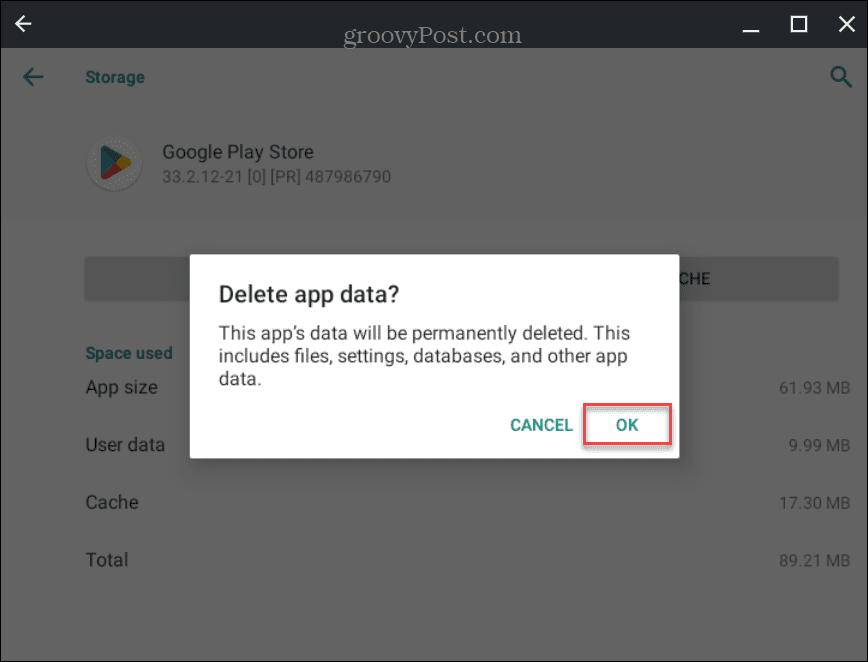Select the Space used section heading
The image size is (868, 662).
[x=129, y=353]
